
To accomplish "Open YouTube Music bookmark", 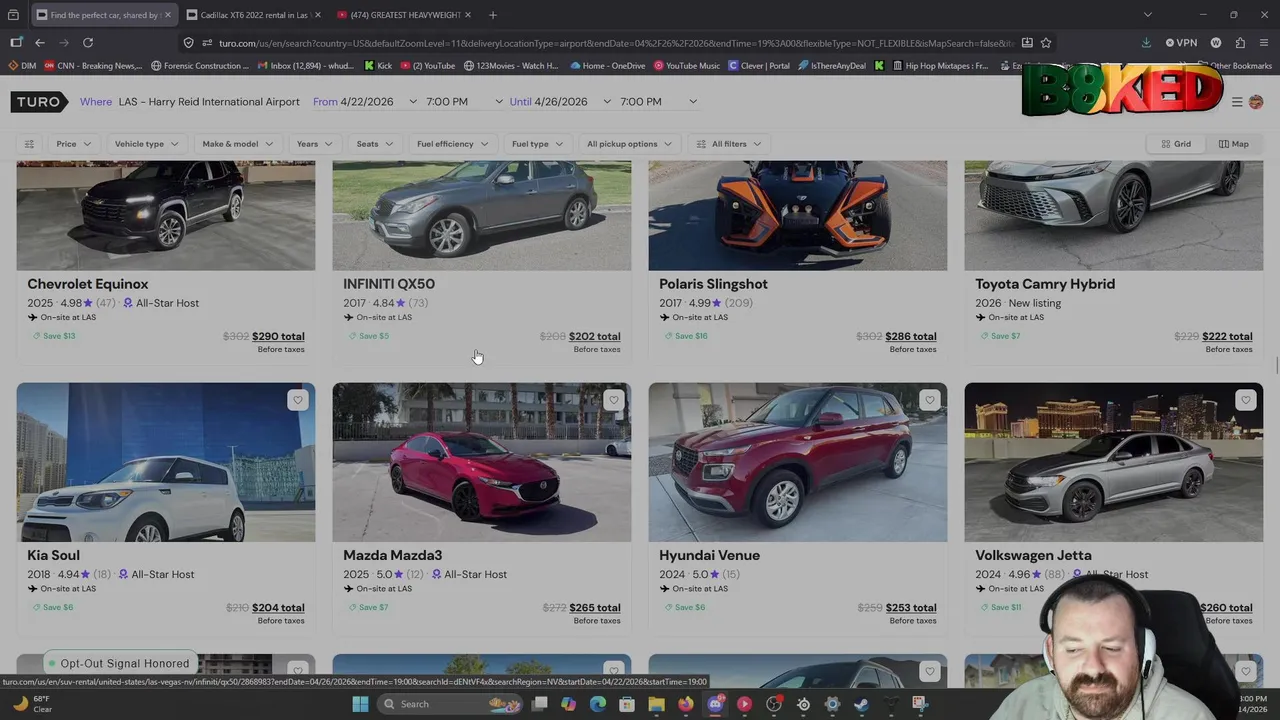I will [x=687, y=66].
